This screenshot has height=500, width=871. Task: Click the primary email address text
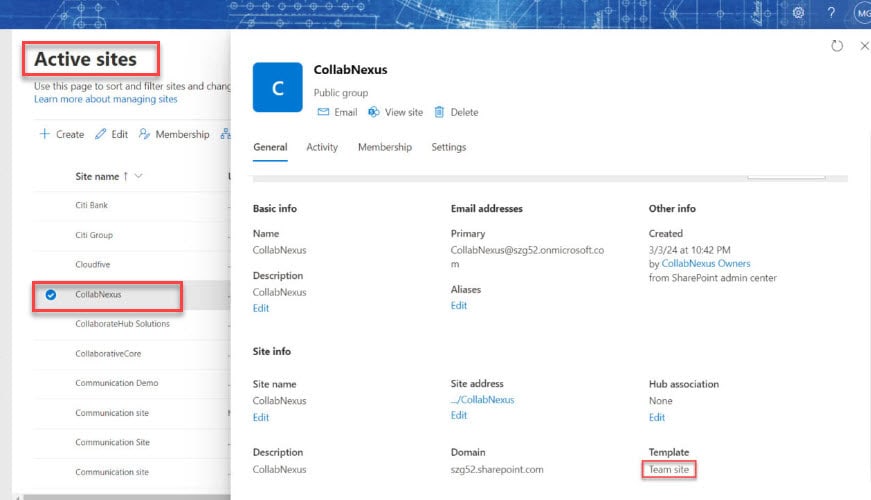click(x=527, y=257)
